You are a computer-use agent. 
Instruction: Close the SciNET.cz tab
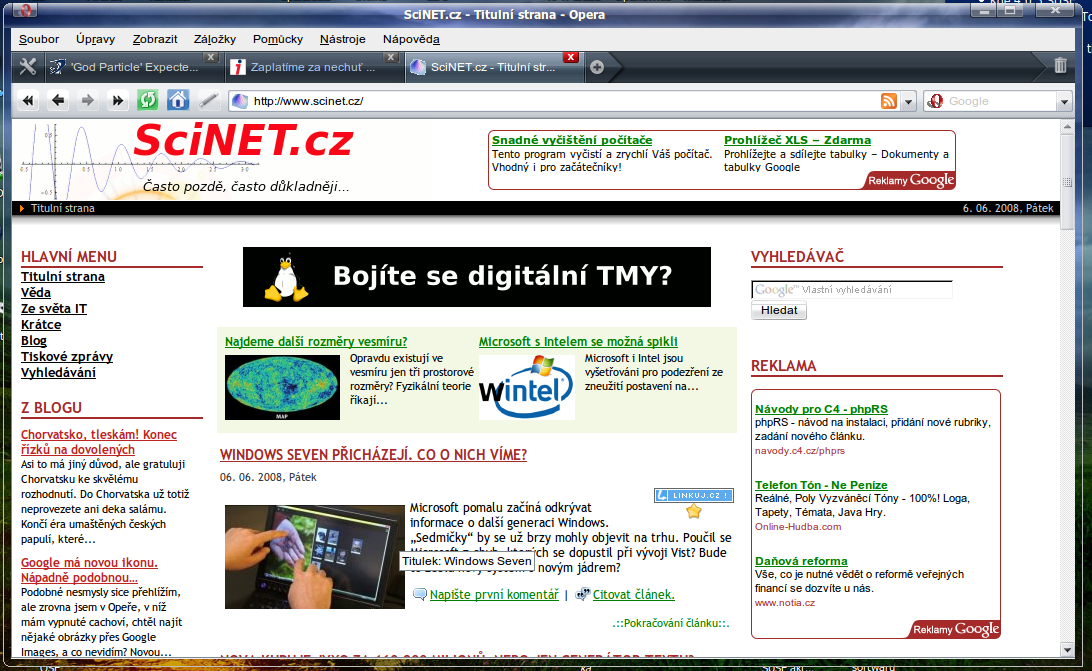pos(570,57)
